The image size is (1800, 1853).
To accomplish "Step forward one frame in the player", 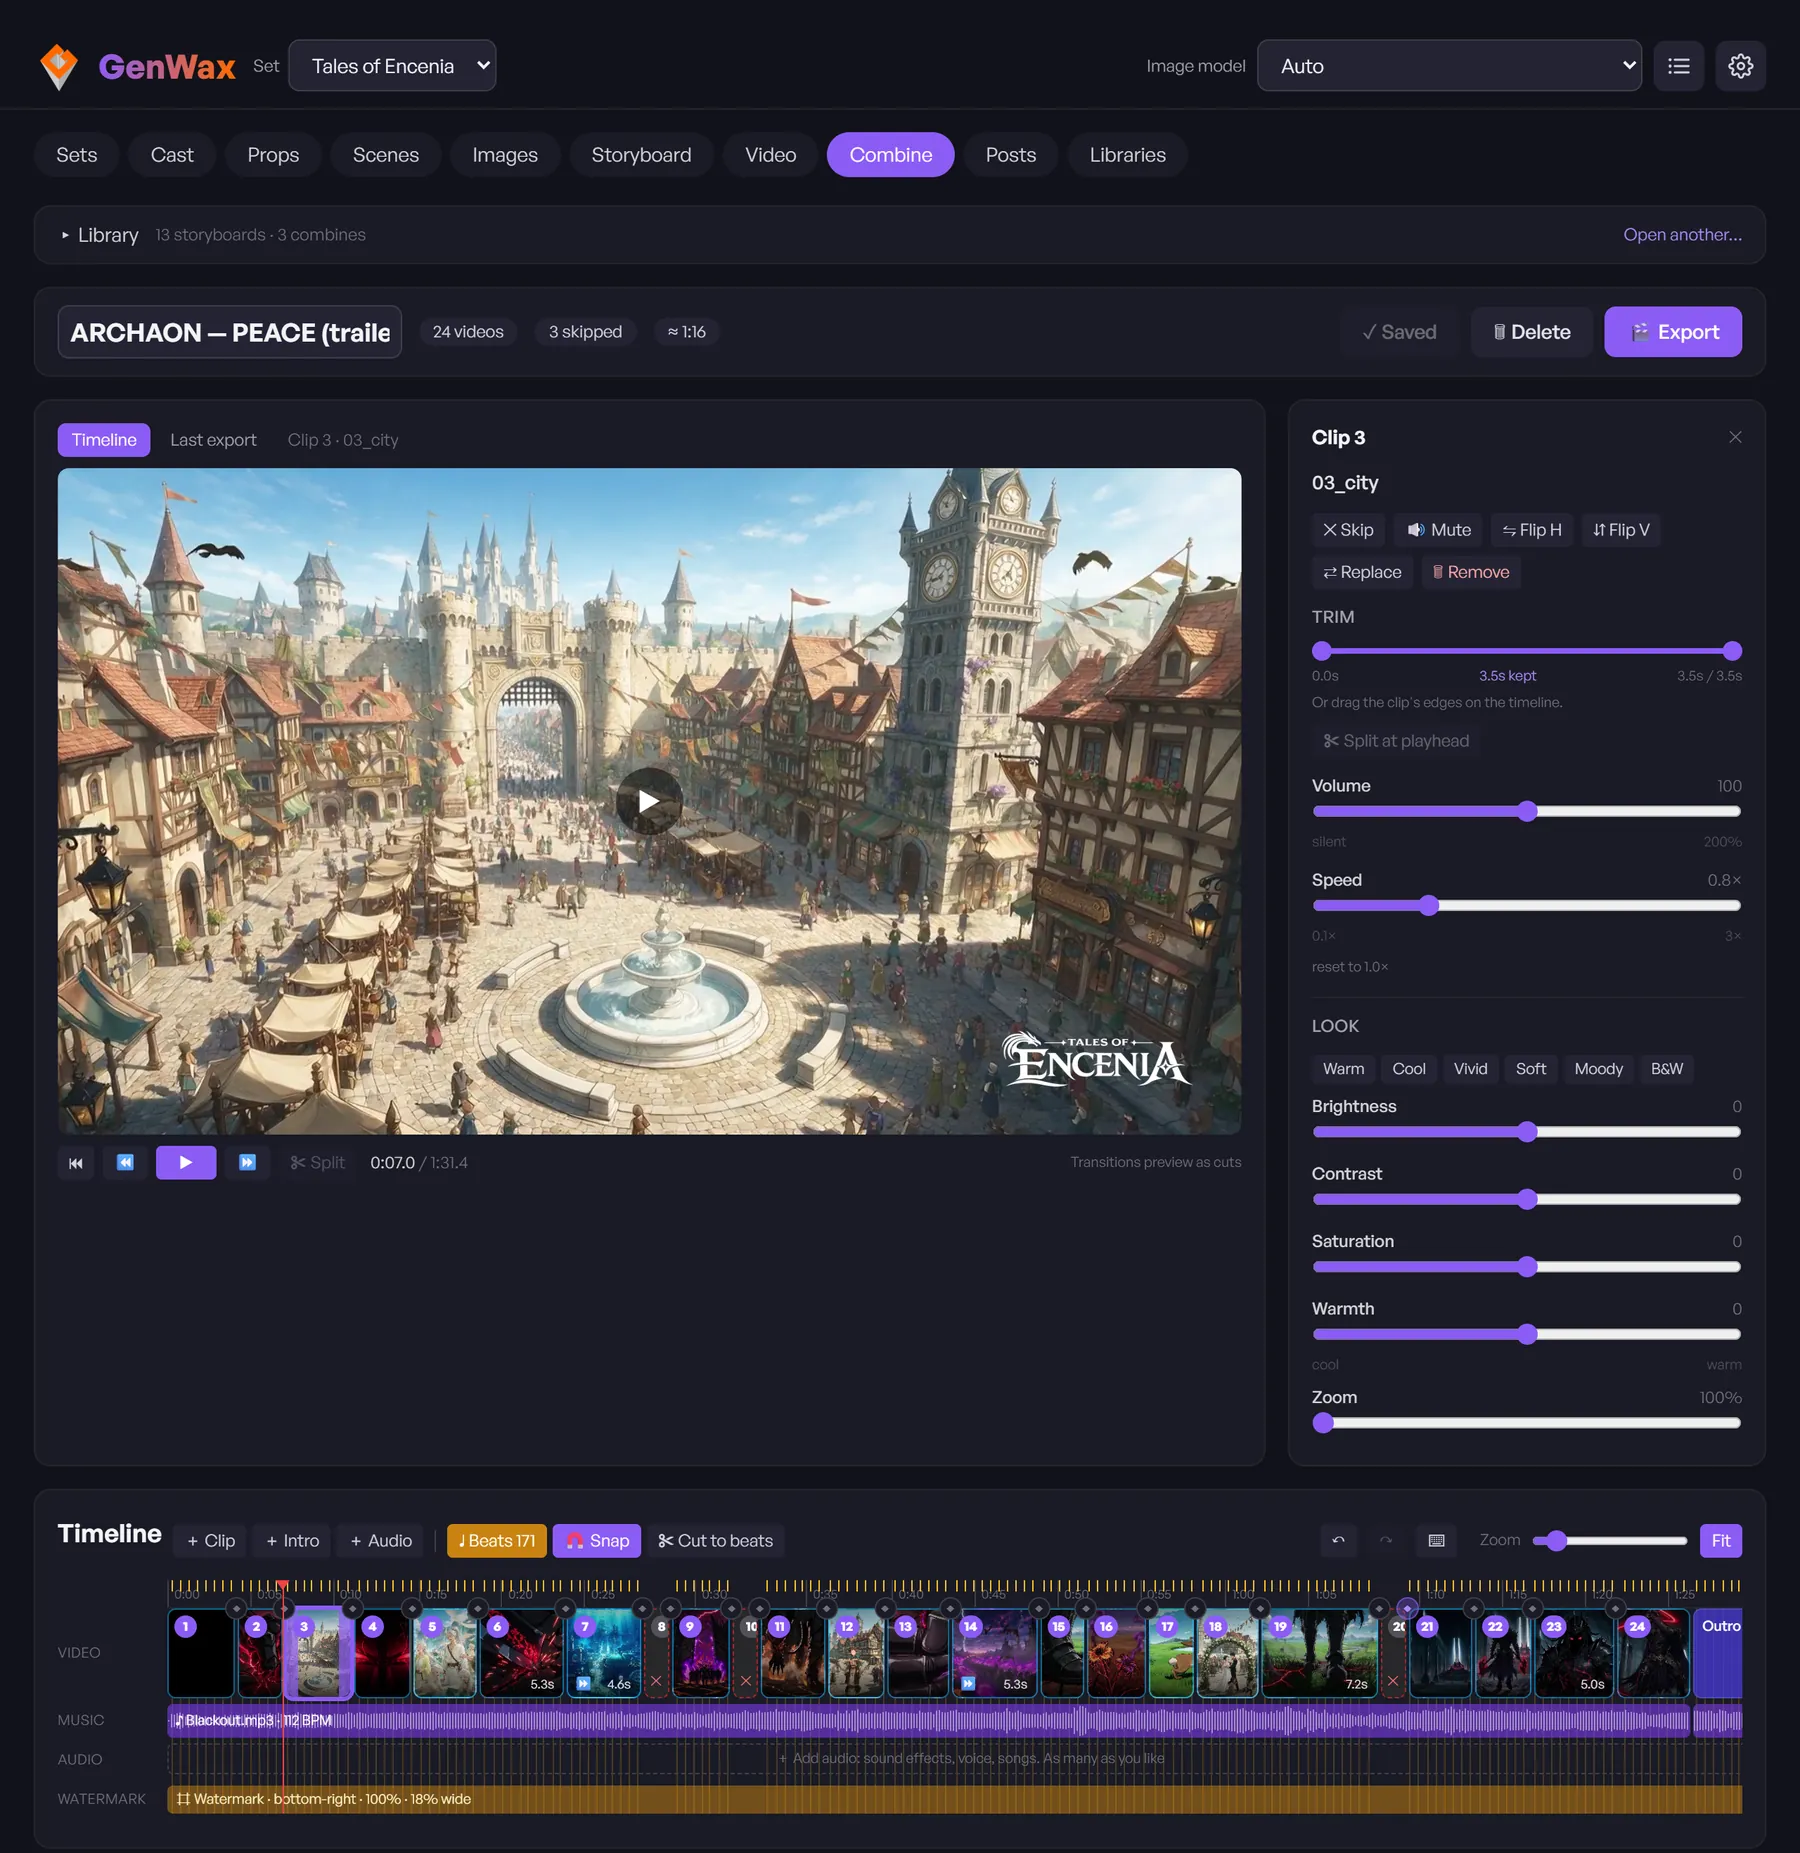I will (247, 1163).
